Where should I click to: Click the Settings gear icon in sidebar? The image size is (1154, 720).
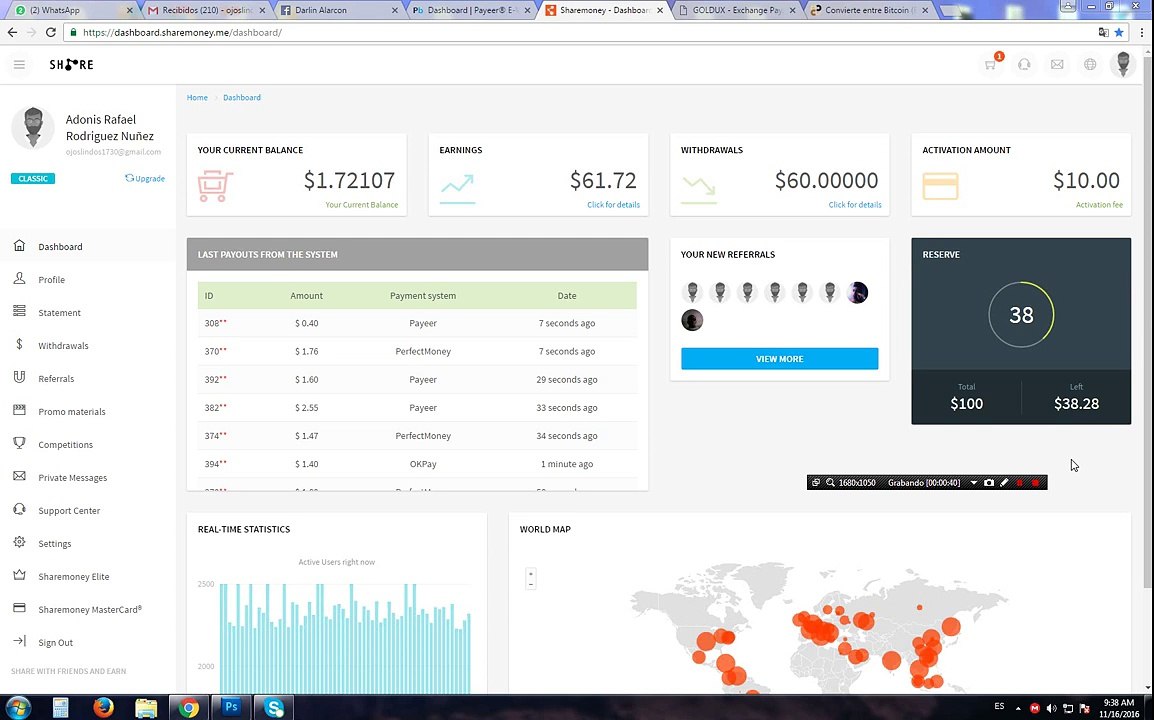click(x=19, y=543)
